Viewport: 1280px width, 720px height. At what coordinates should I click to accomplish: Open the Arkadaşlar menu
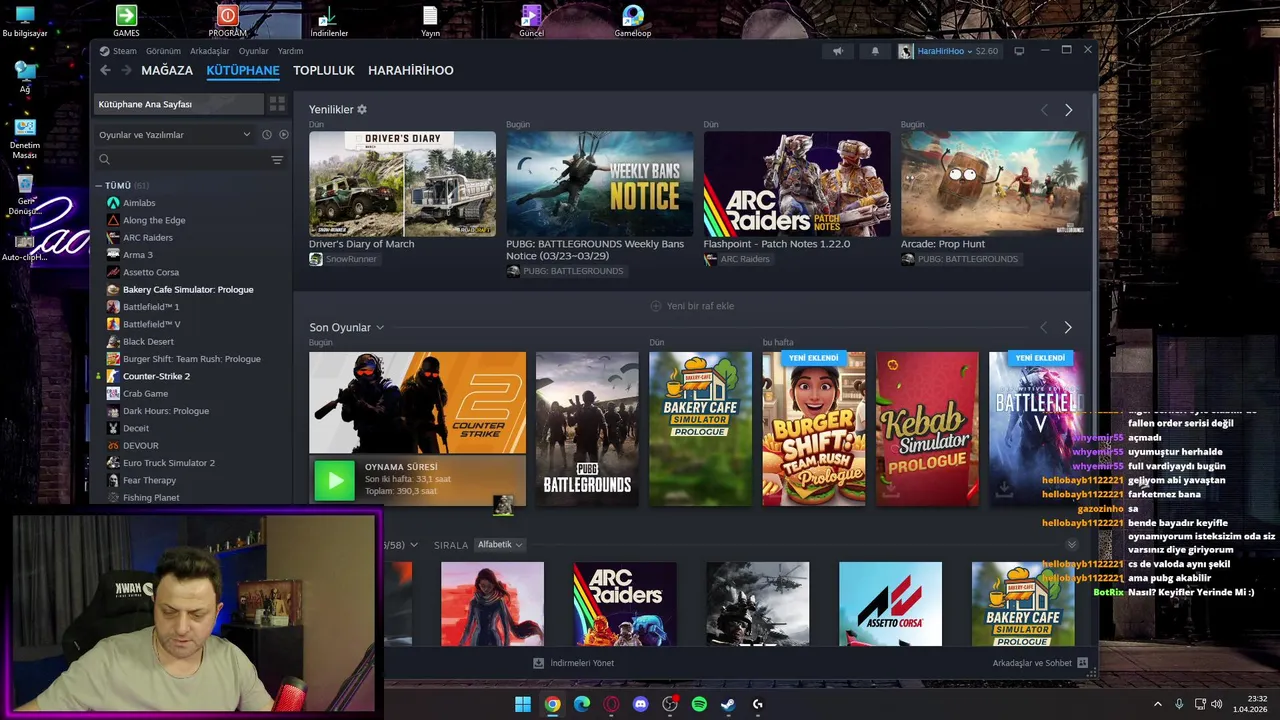coord(210,51)
